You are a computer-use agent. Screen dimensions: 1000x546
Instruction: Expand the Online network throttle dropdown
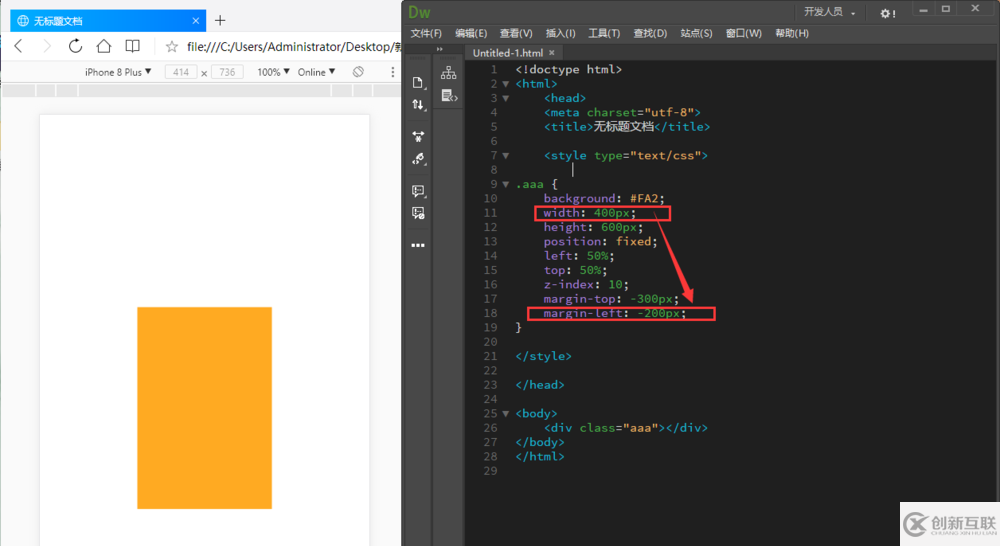click(316, 72)
